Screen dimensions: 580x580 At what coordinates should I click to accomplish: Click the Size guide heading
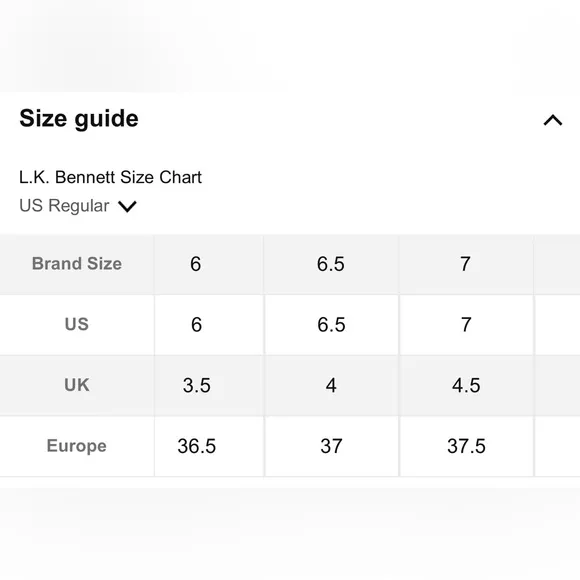click(x=79, y=118)
